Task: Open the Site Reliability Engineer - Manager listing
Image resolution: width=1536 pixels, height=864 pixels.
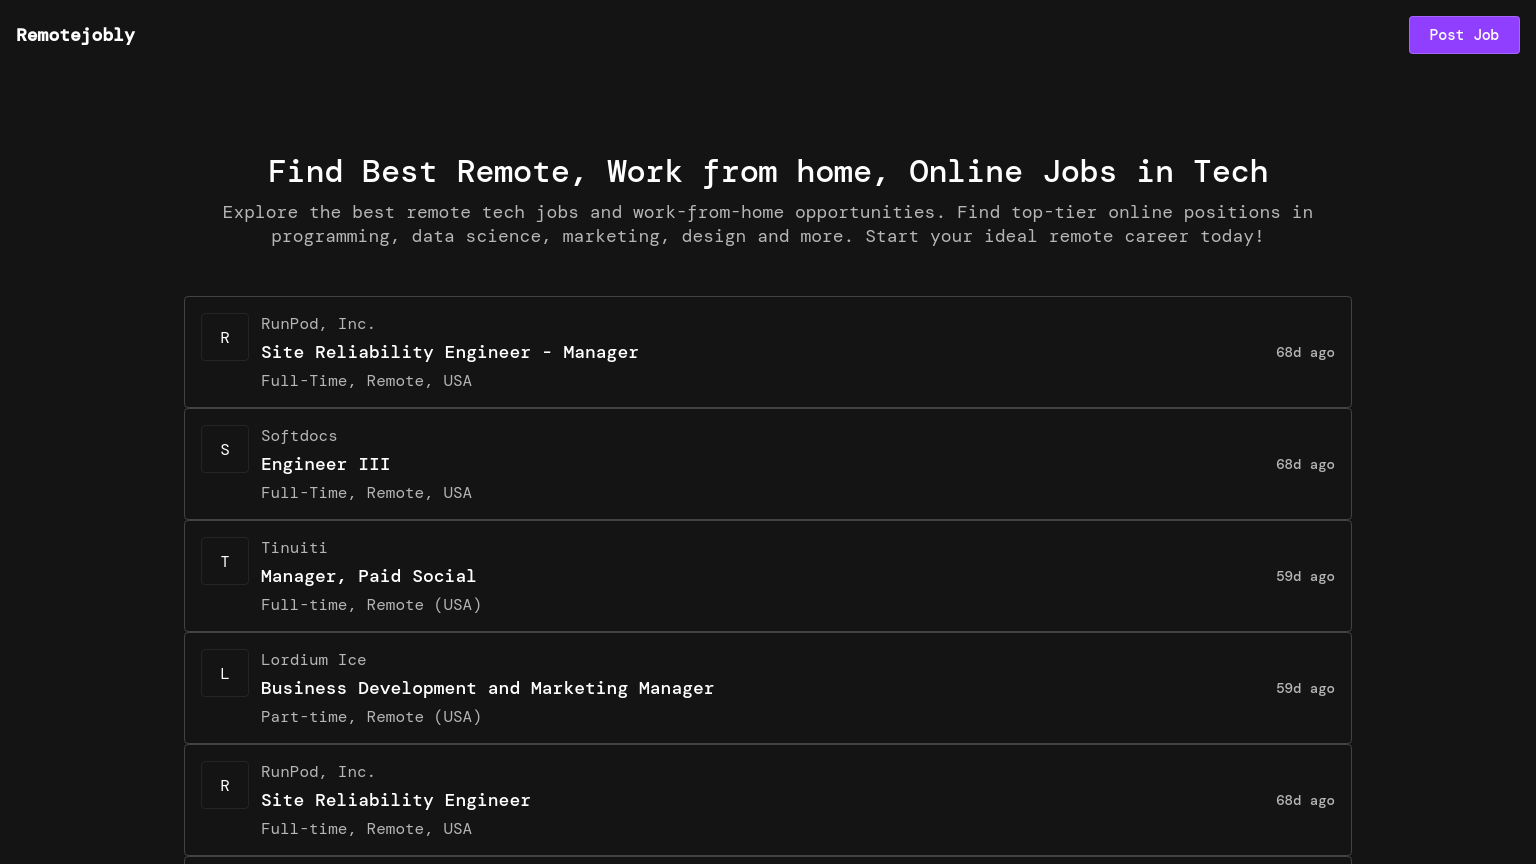Action: click(x=450, y=352)
